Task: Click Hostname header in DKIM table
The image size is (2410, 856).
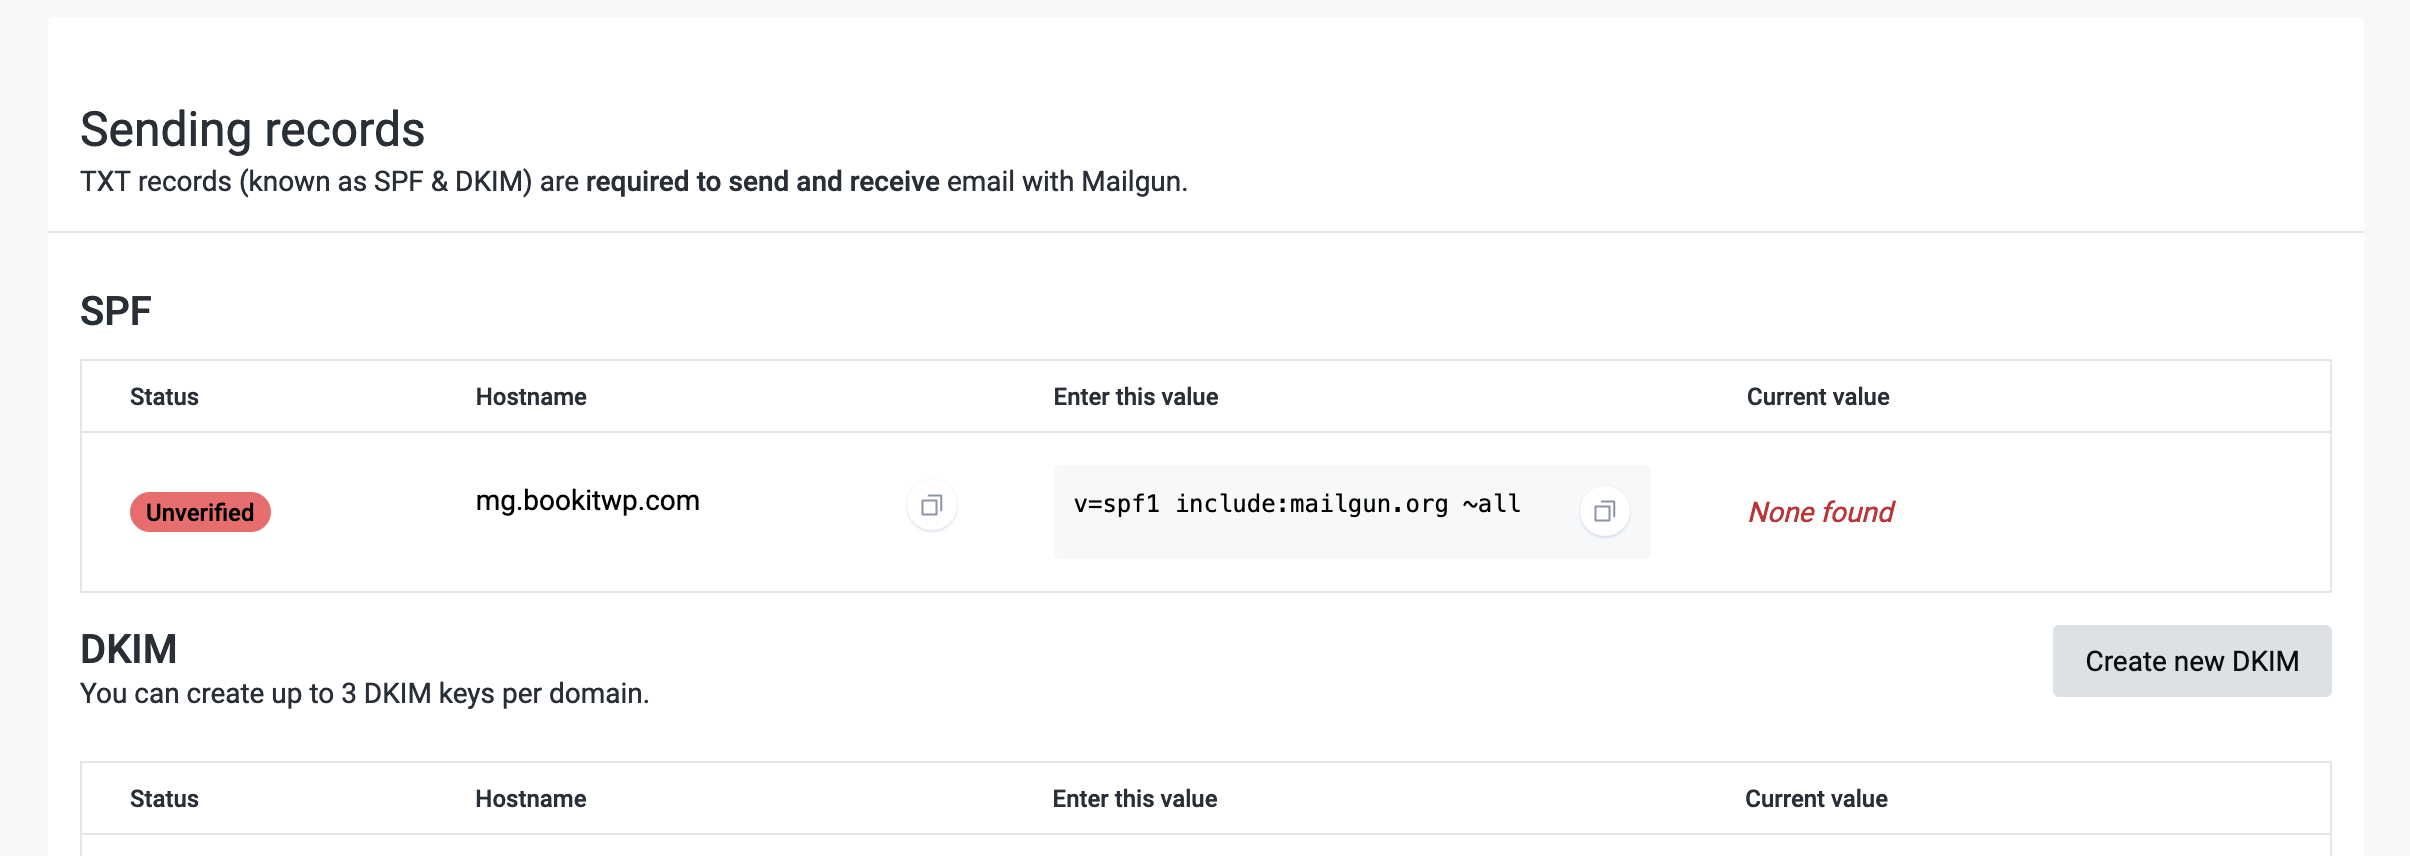Action: (531, 799)
